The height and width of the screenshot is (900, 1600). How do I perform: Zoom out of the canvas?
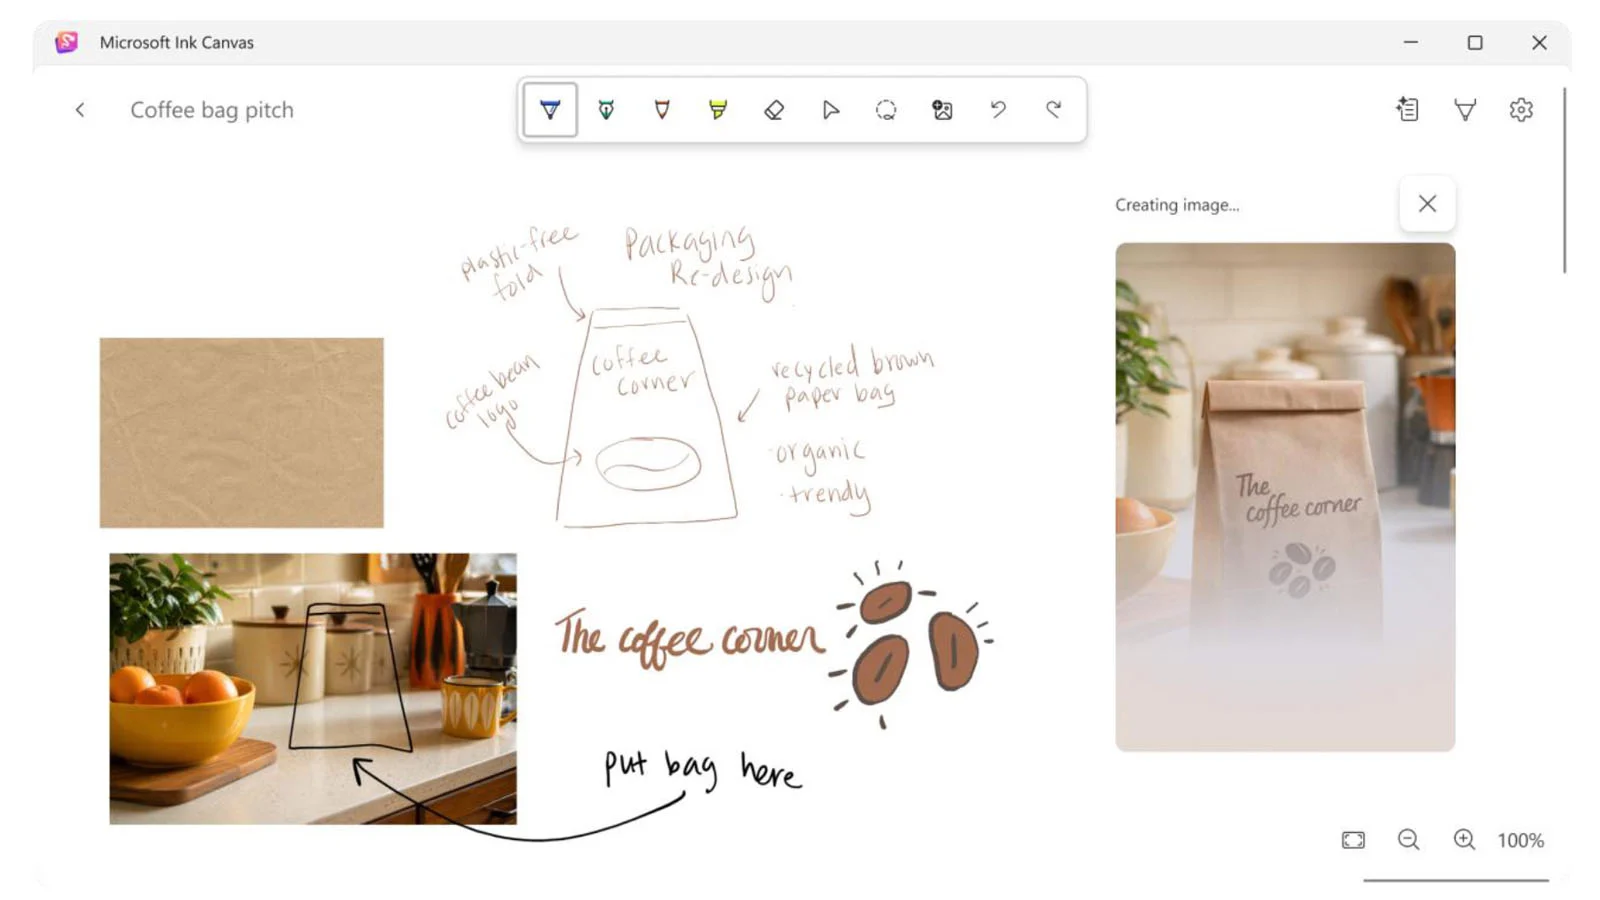[1409, 840]
